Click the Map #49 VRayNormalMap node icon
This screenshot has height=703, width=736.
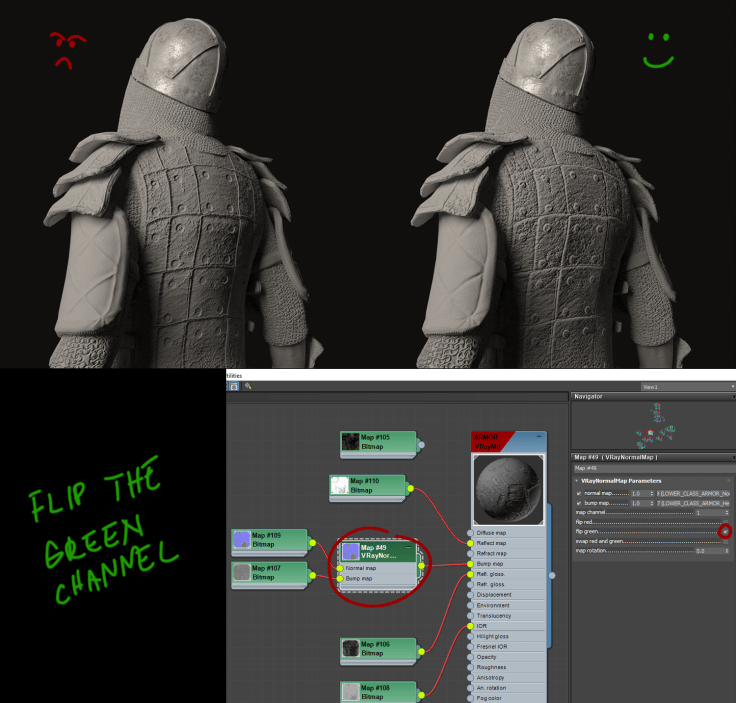tap(351, 552)
